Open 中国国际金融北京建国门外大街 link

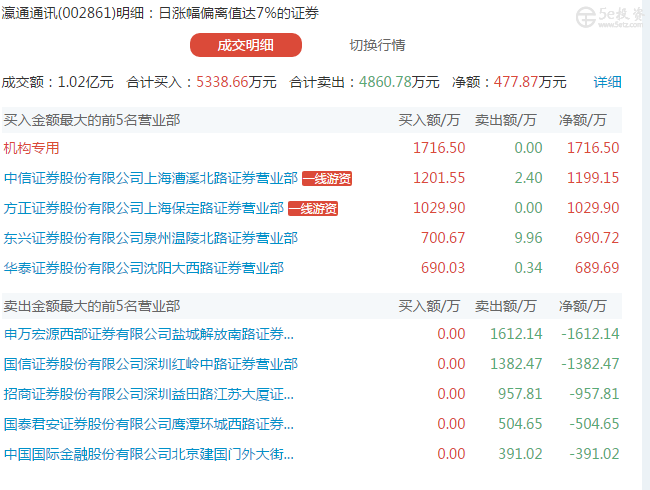pos(149,454)
